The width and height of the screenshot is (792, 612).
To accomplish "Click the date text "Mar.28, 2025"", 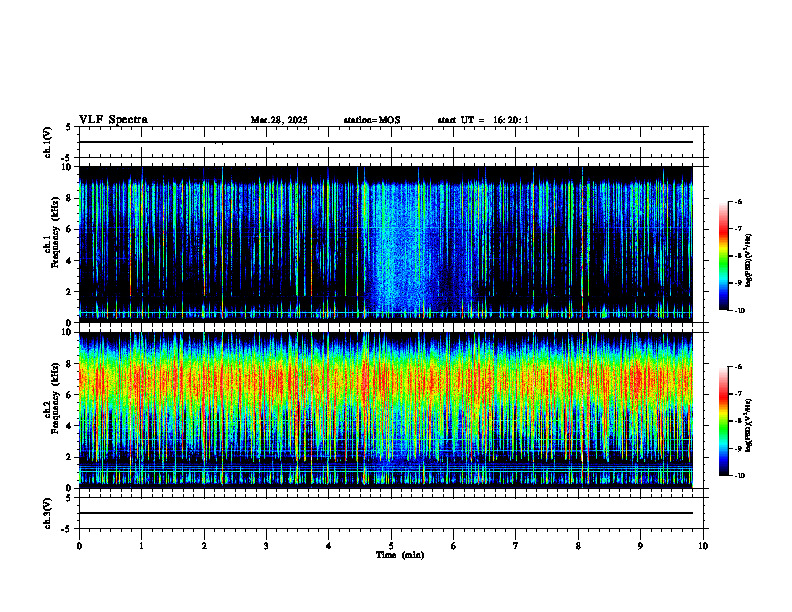I will point(279,120).
